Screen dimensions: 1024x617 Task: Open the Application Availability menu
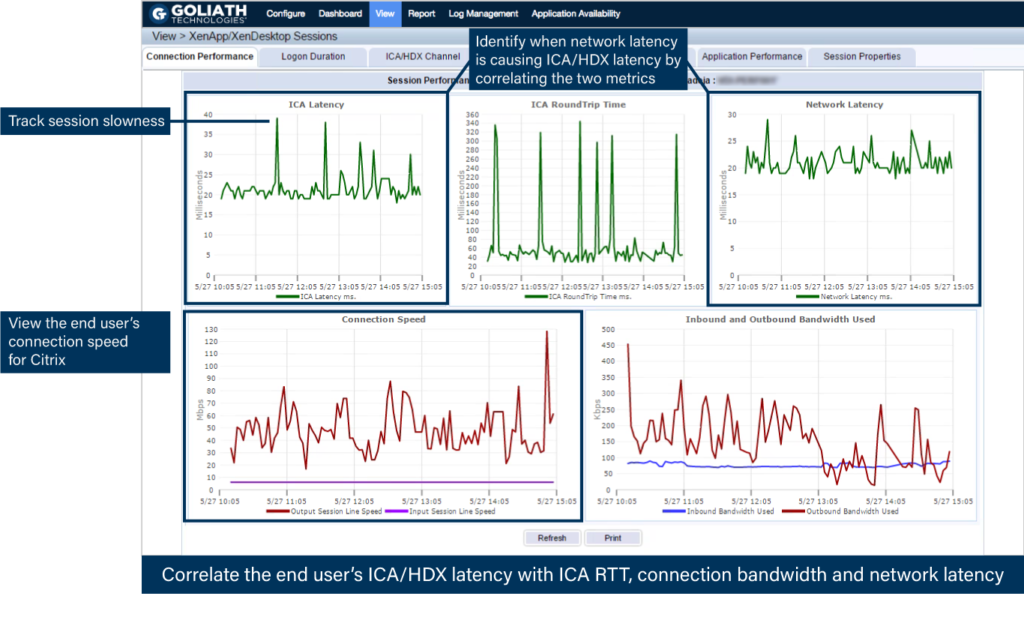576,14
